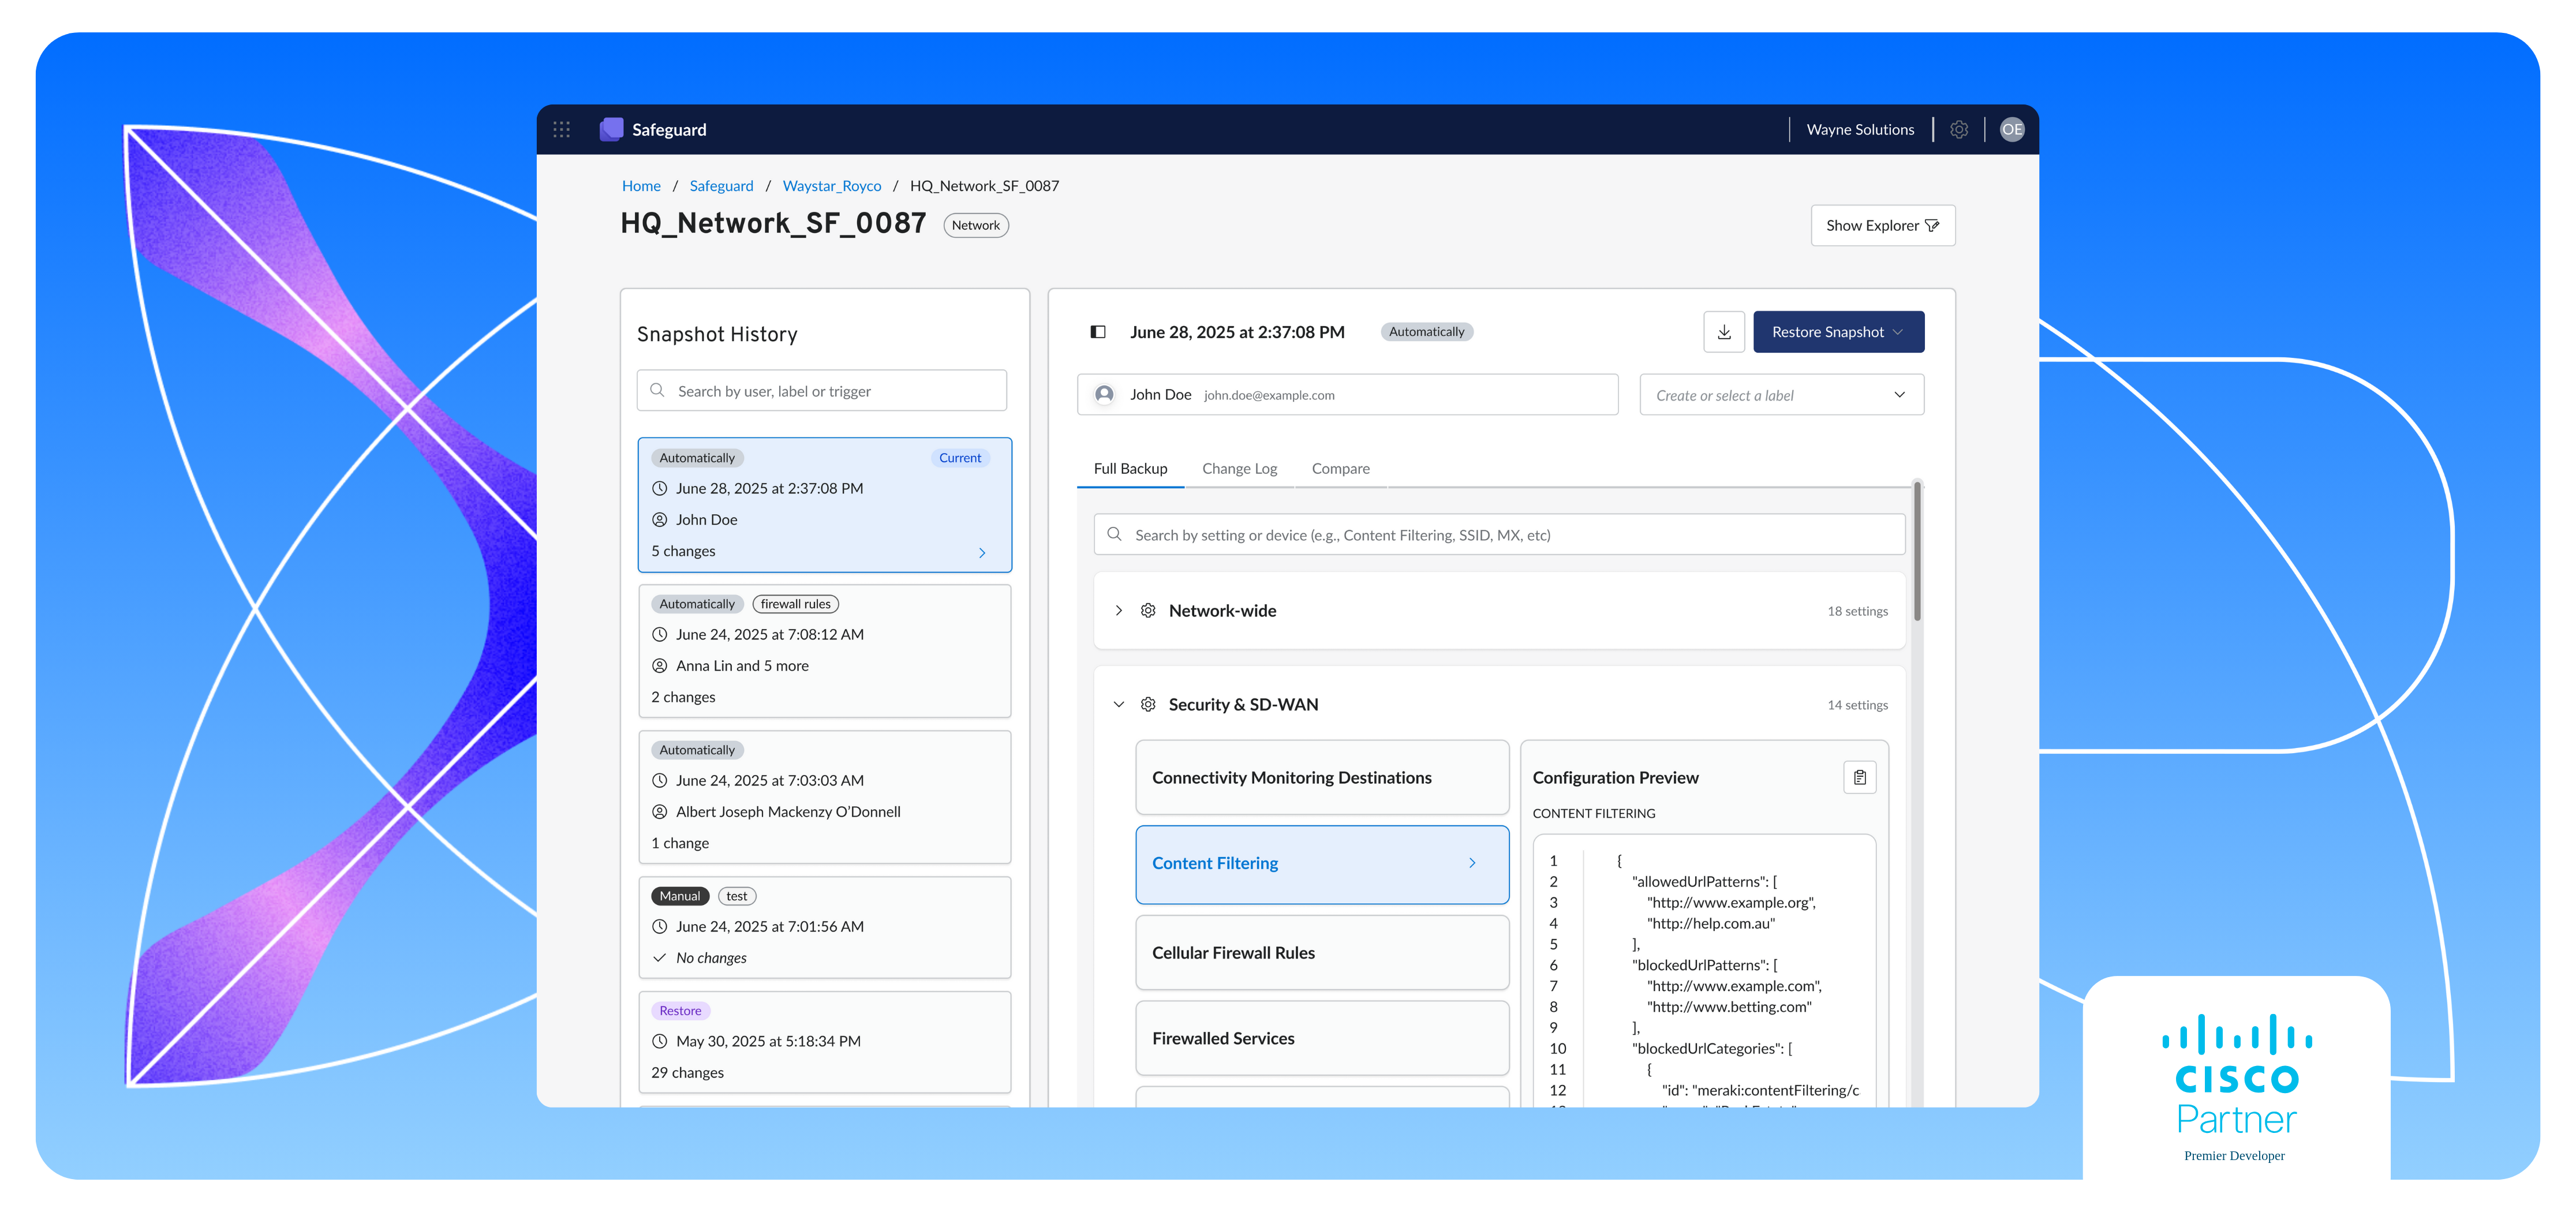Copy the Configuration Preview contents
Screen dimensions: 2576x1212
point(1860,777)
